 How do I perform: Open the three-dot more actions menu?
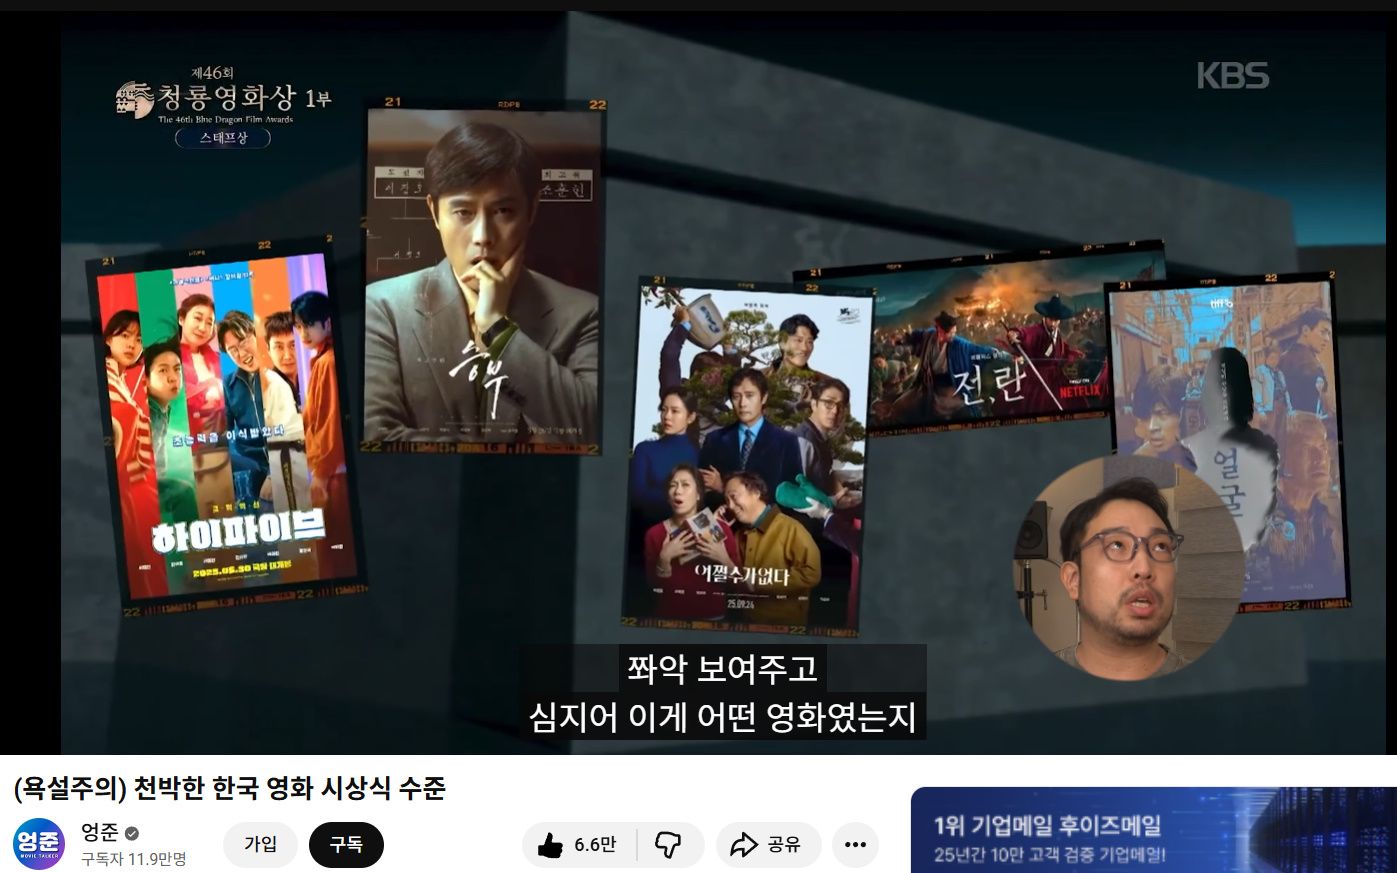tap(855, 846)
